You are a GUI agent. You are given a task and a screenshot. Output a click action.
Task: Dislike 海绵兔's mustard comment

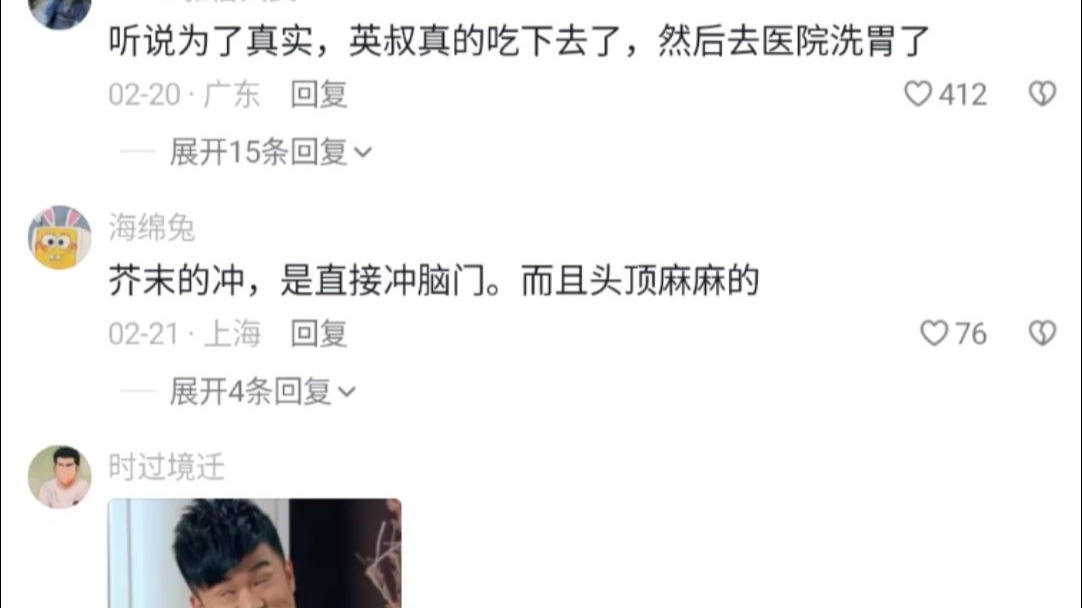pyautogui.click(x=1042, y=333)
